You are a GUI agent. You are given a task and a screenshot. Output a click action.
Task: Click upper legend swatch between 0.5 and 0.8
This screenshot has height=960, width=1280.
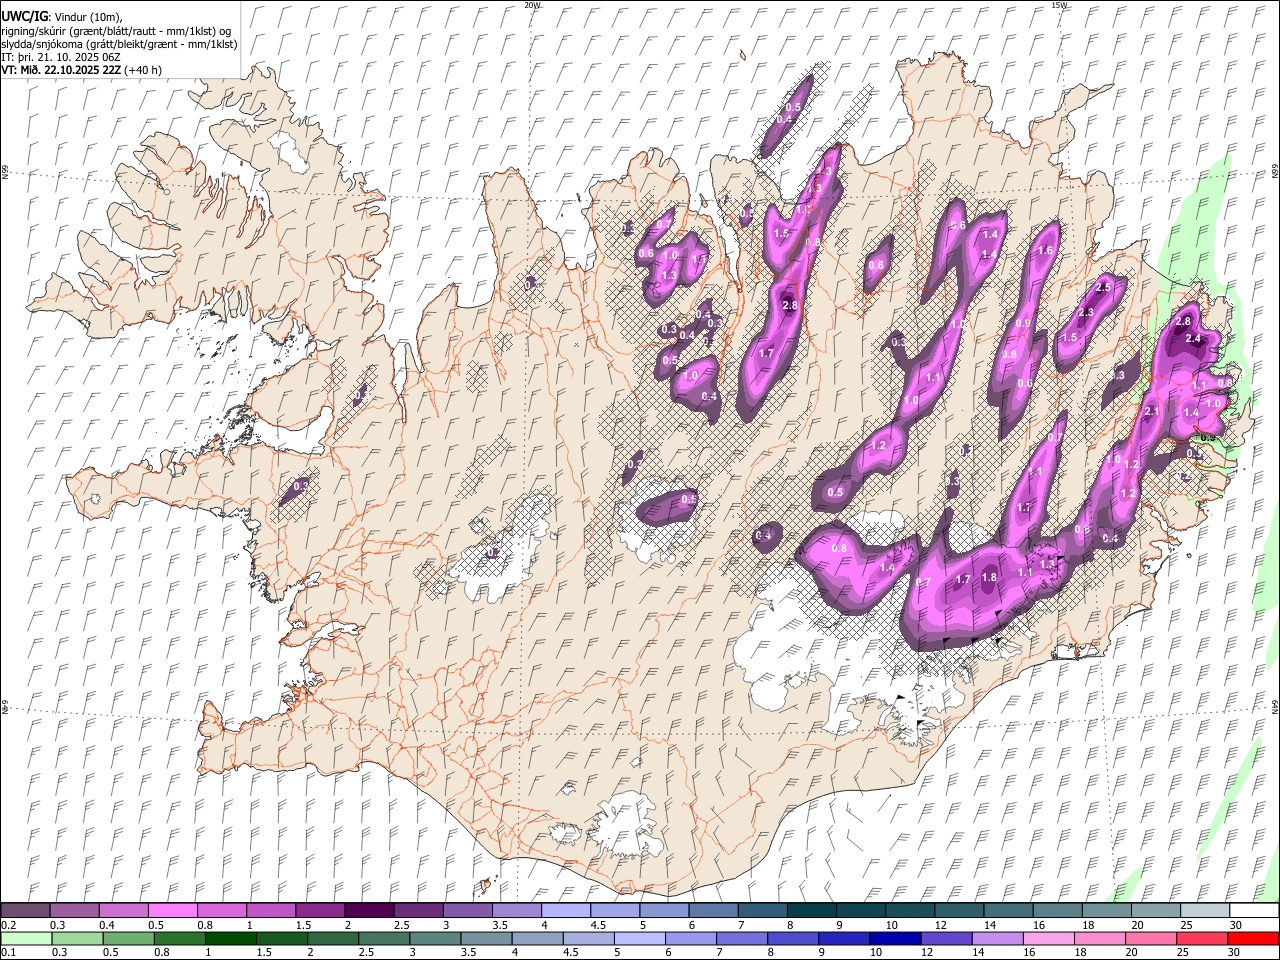(173, 911)
